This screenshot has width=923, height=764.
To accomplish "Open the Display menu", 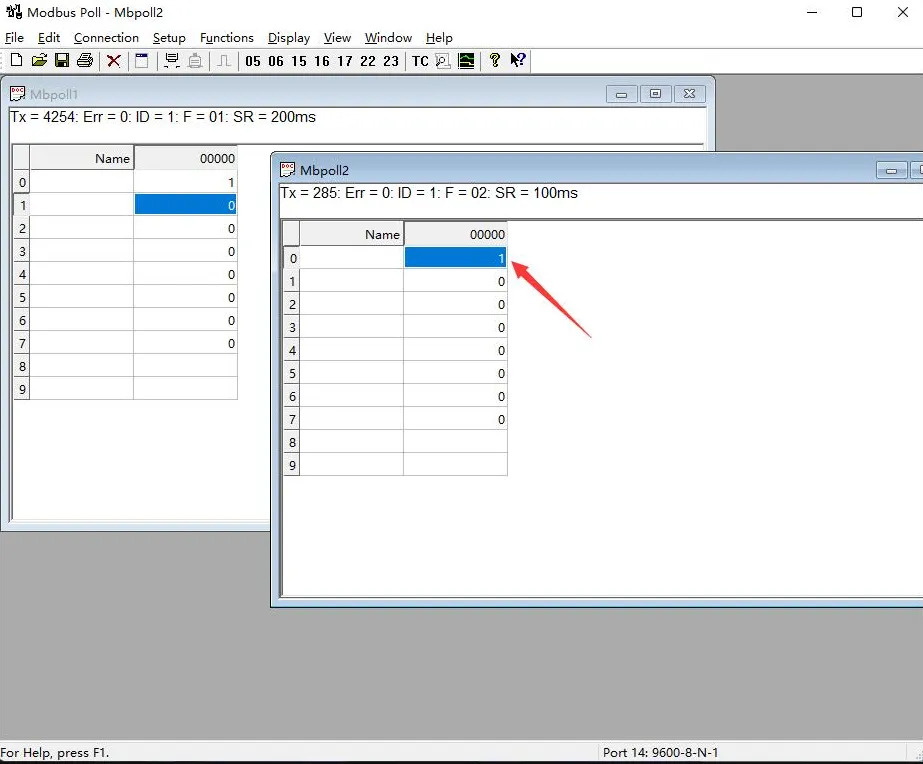I will (x=289, y=38).
